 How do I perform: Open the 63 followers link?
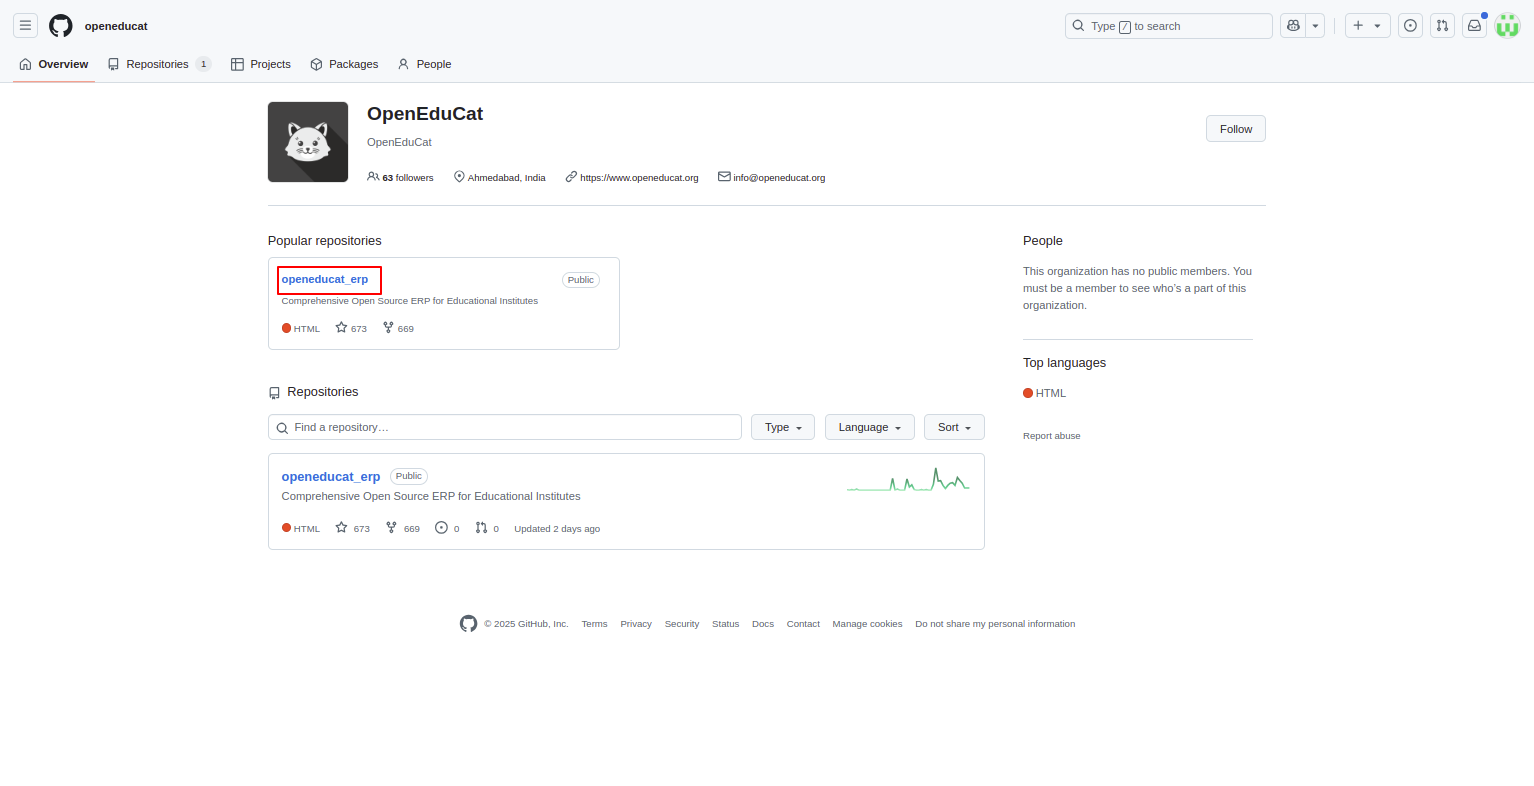pyautogui.click(x=400, y=177)
